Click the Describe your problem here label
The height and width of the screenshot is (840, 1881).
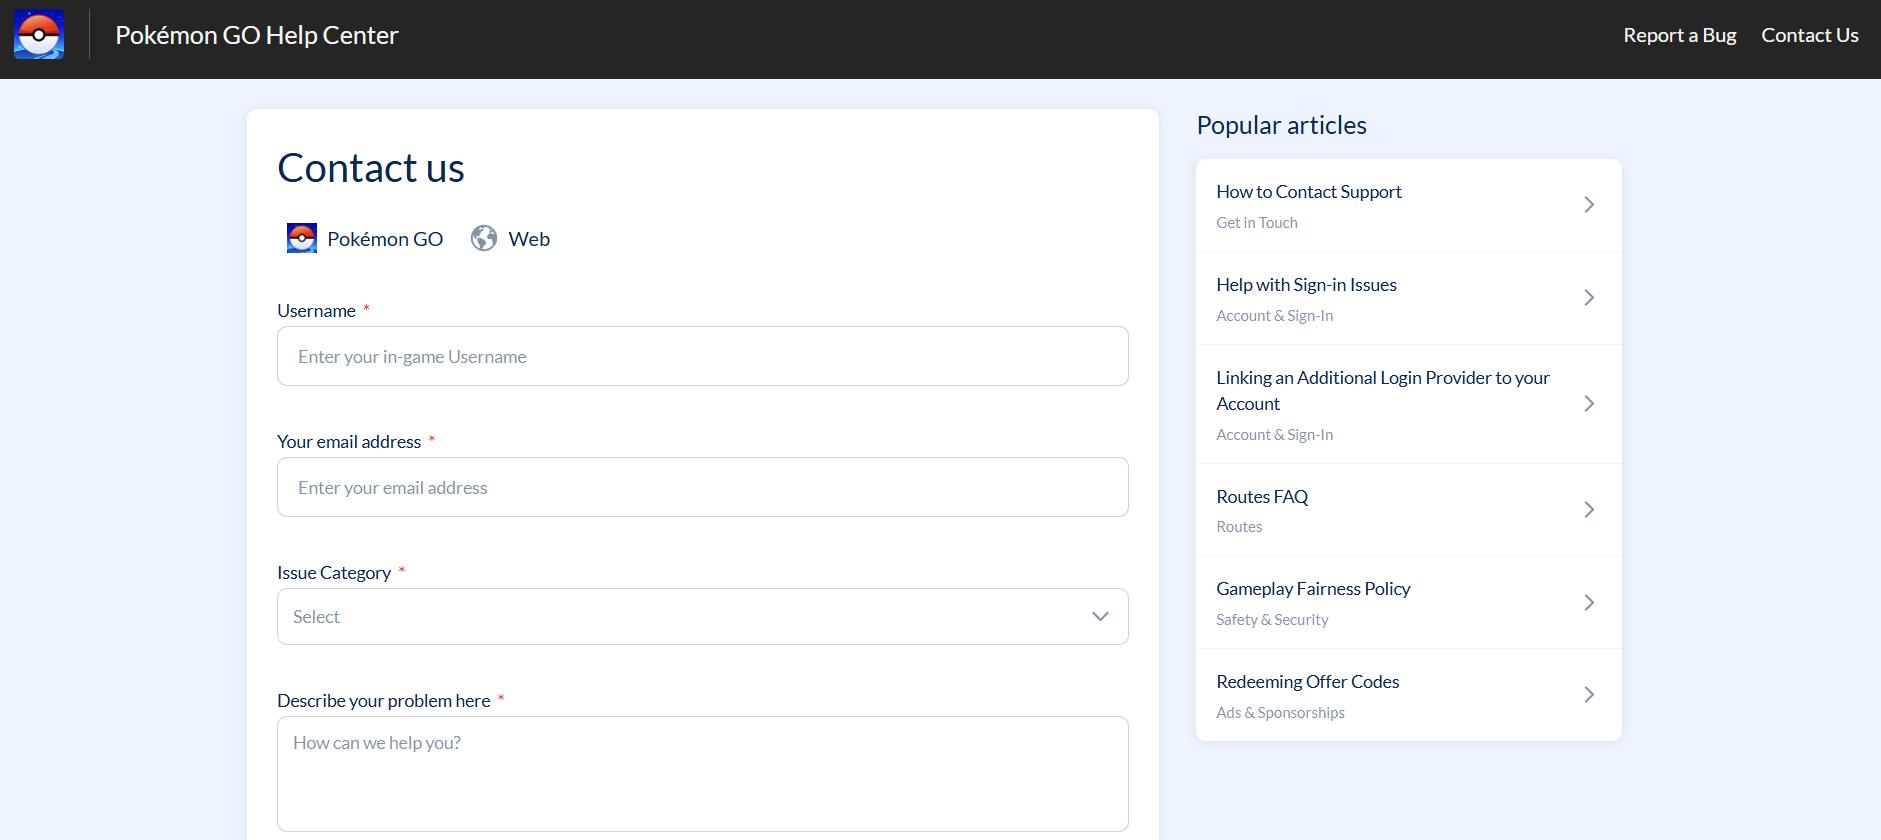coord(384,701)
